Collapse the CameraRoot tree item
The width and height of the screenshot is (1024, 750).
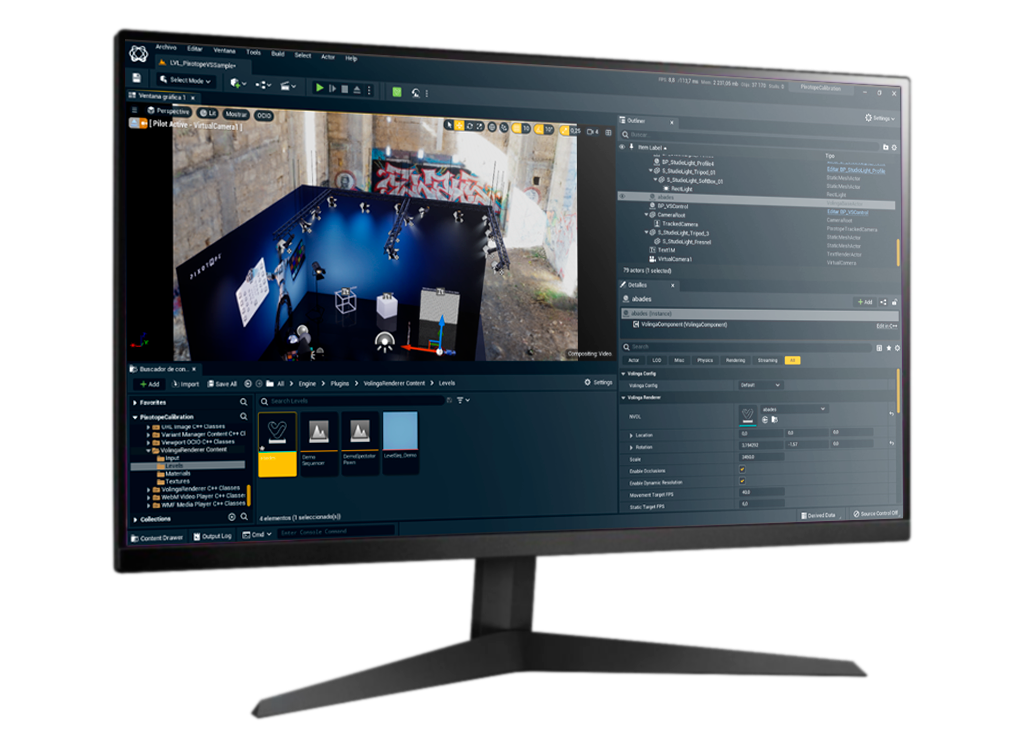647,214
